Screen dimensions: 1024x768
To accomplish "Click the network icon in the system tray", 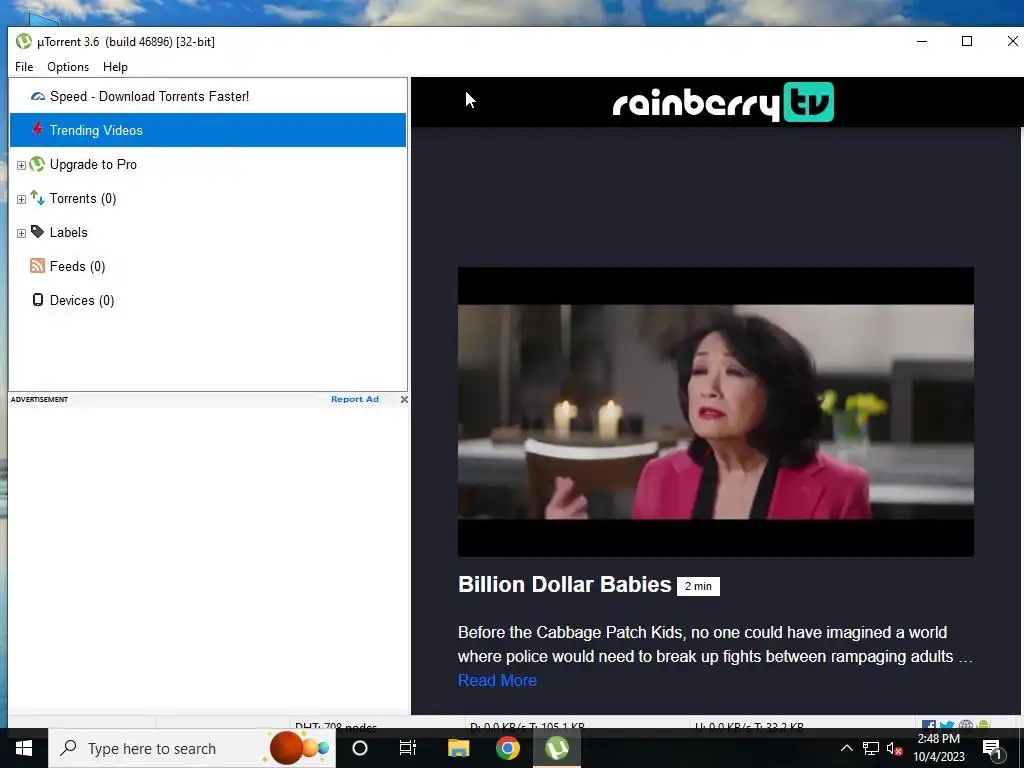I will coord(871,748).
